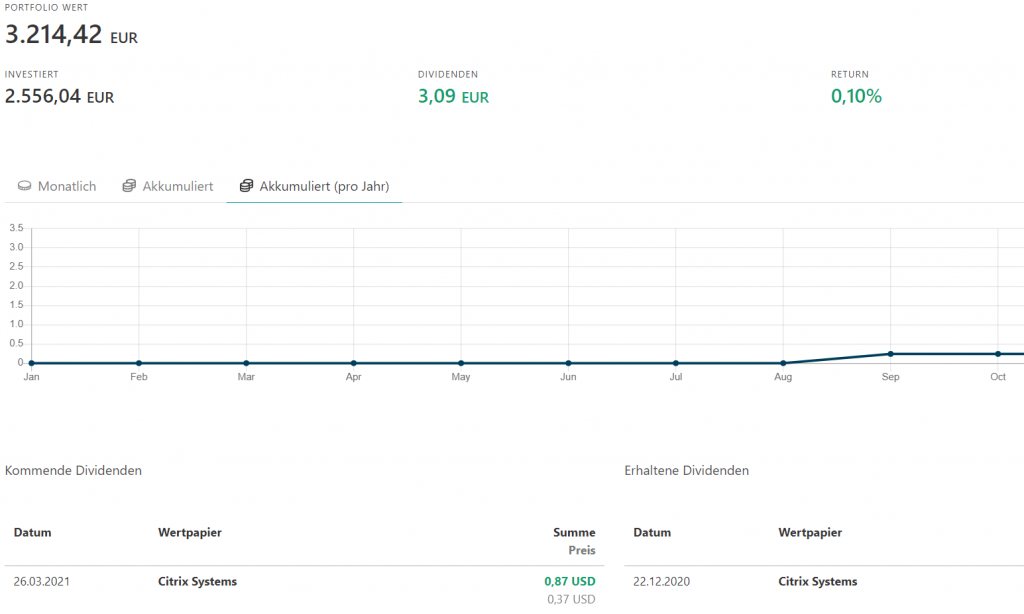Open Citrix Systems in the 22.12.2020 row
This screenshot has height=614, width=1024.
click(x=818, y=581)
